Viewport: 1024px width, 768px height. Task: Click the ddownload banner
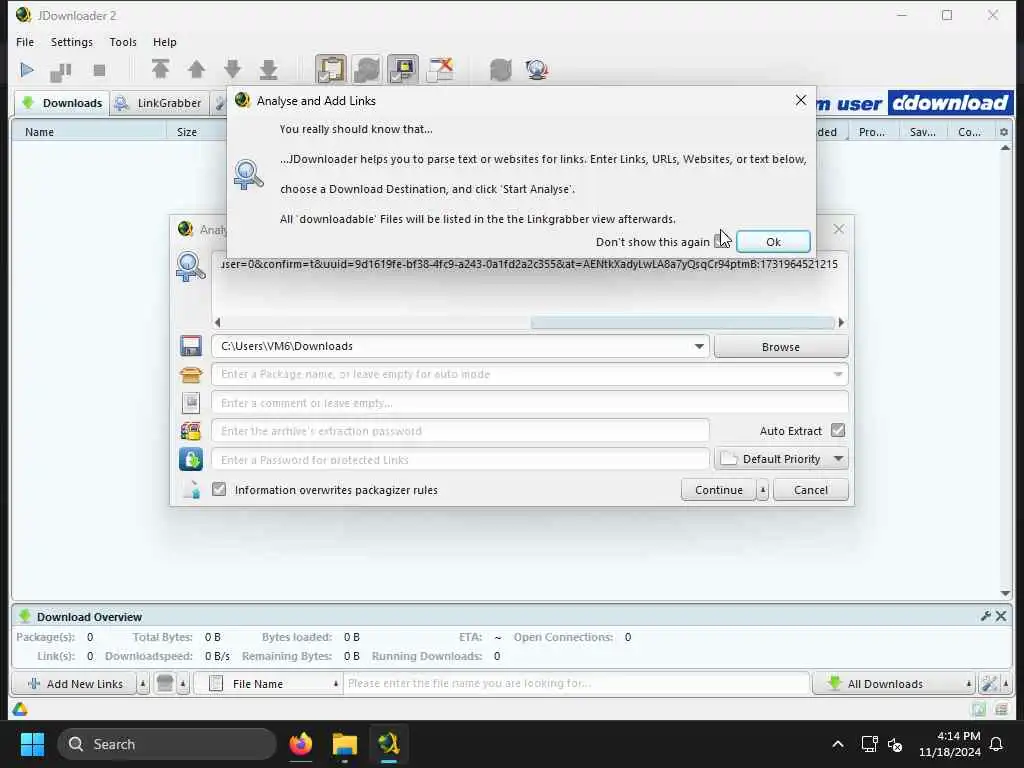[x=950, y=103]
